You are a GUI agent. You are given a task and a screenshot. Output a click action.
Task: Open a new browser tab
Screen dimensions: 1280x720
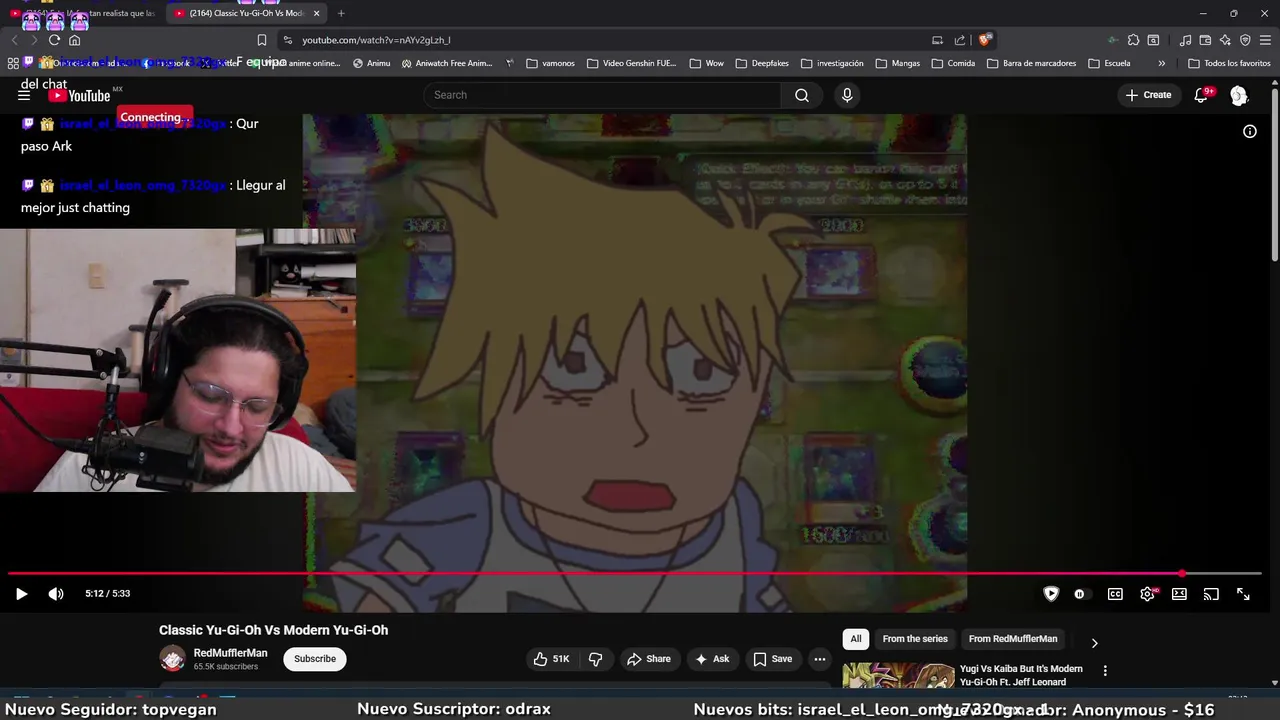coord(341,13)
